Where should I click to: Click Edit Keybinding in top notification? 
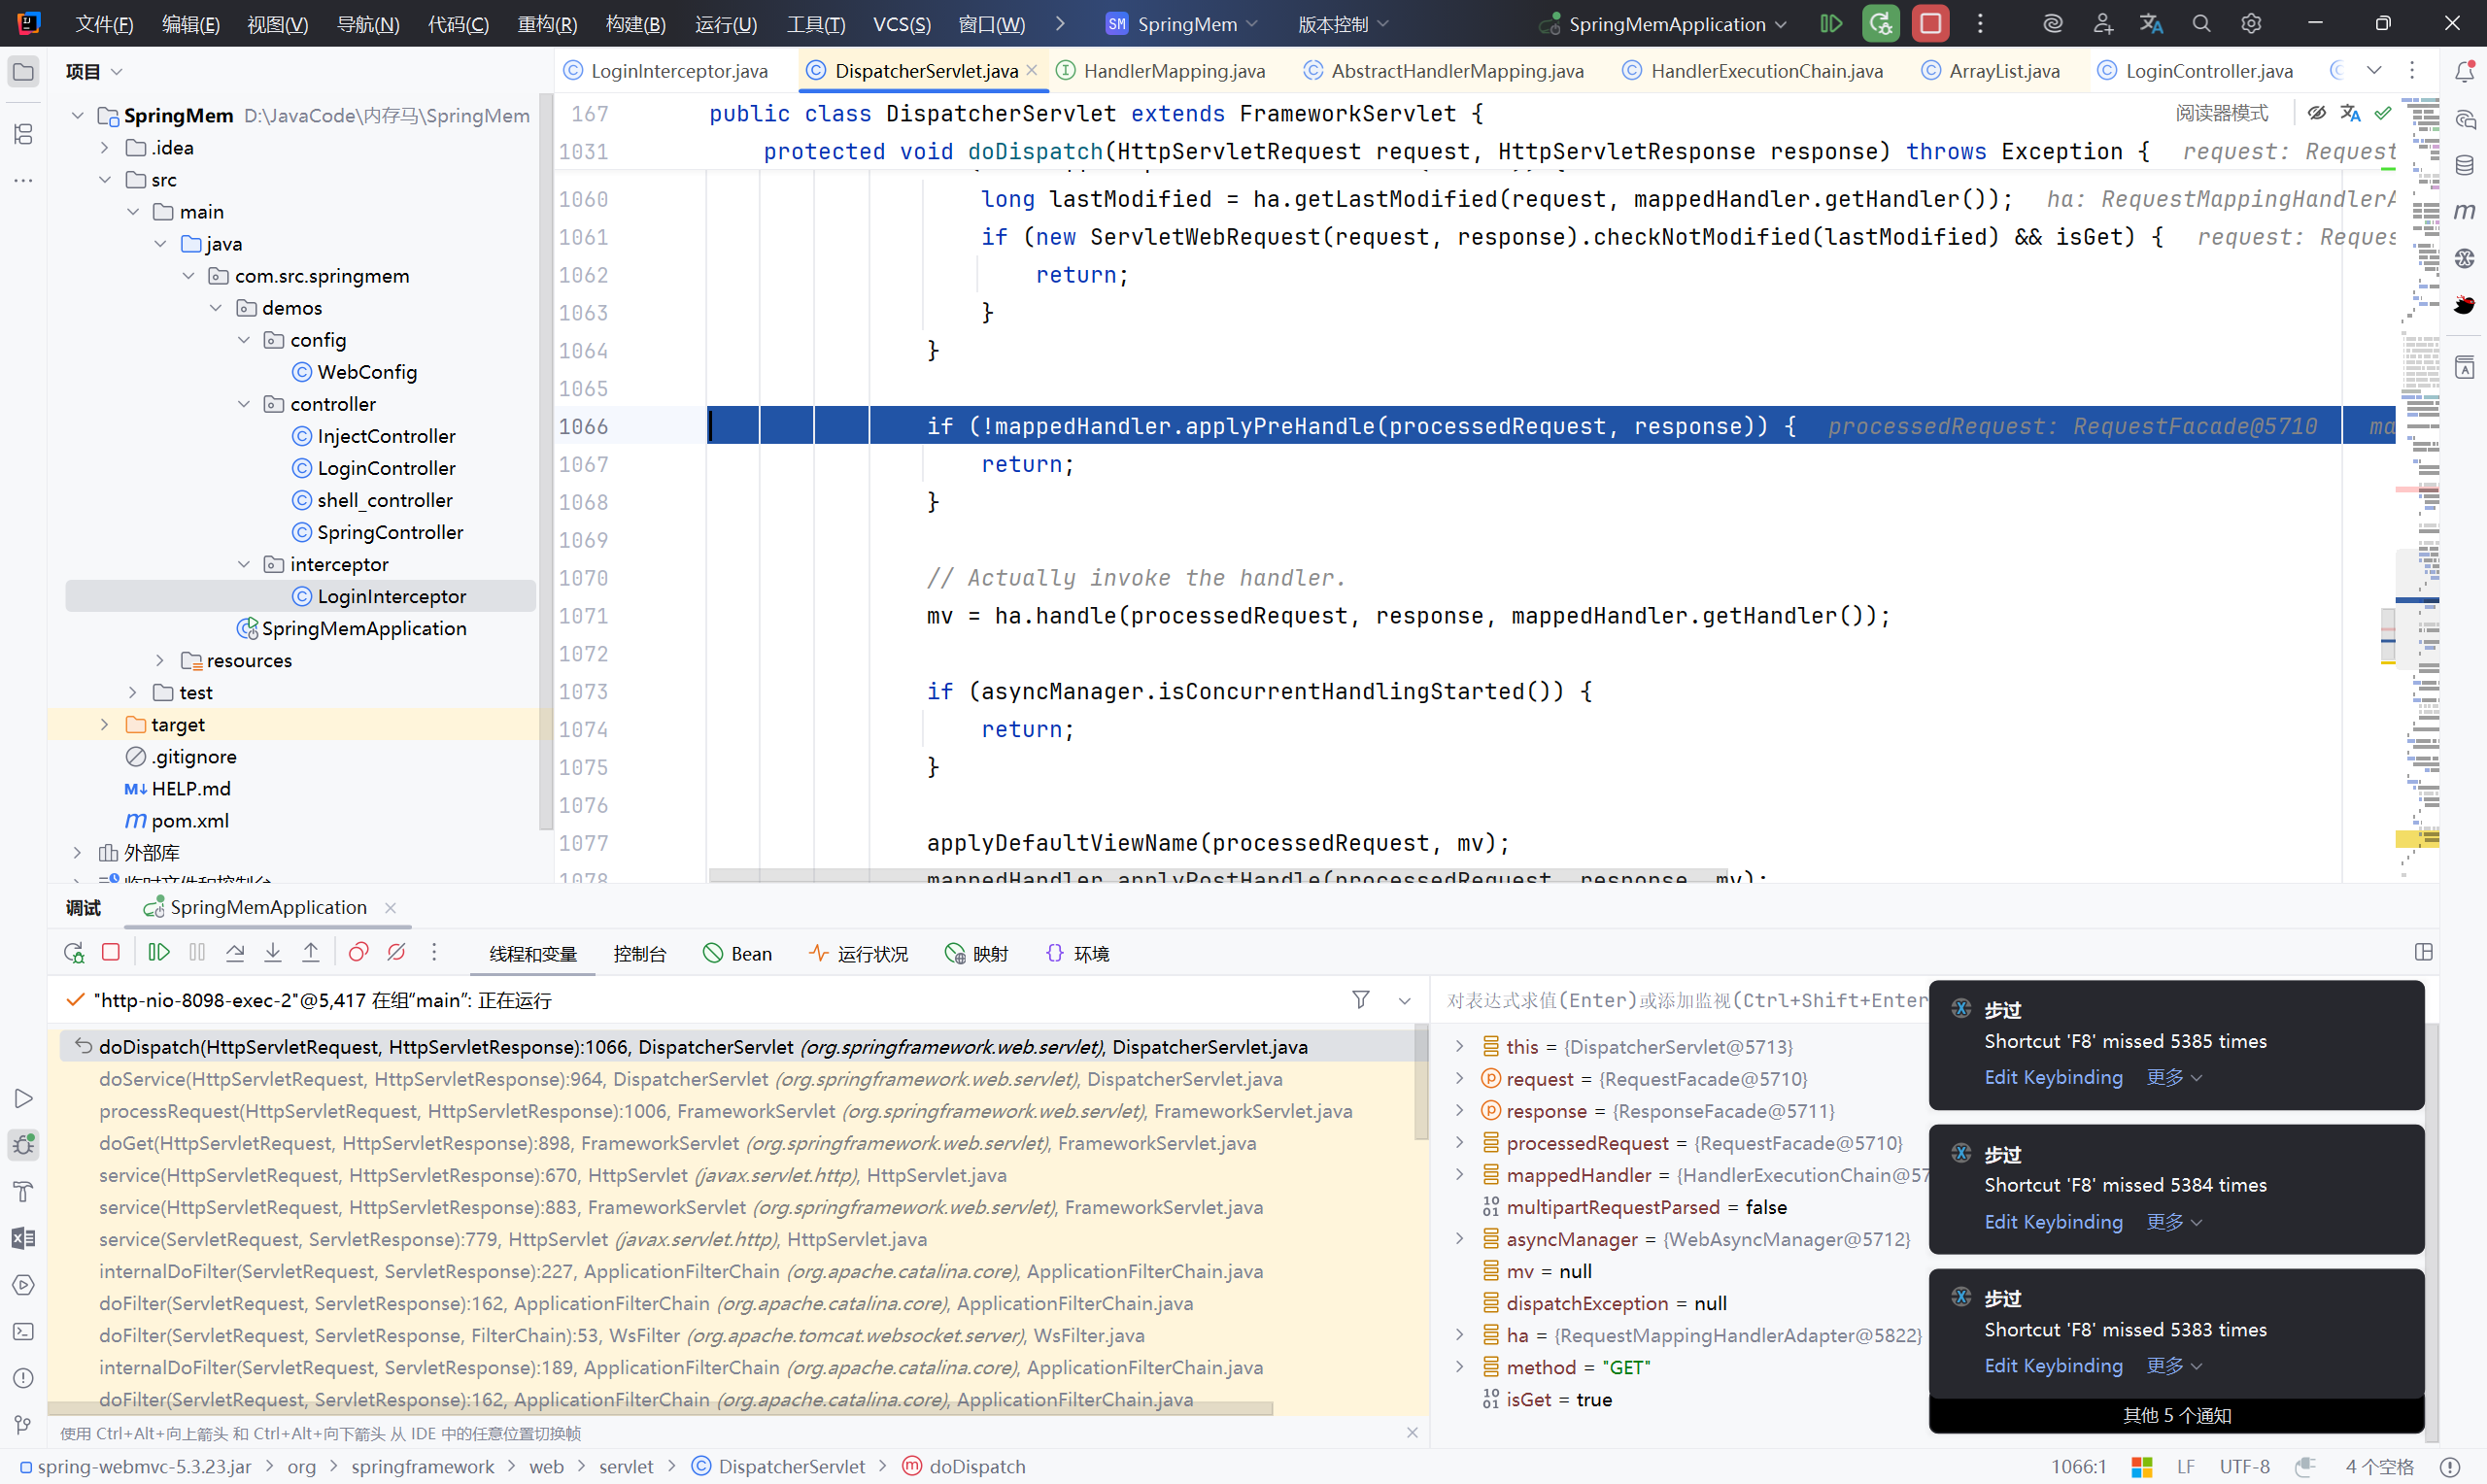pos(2053,1077)
